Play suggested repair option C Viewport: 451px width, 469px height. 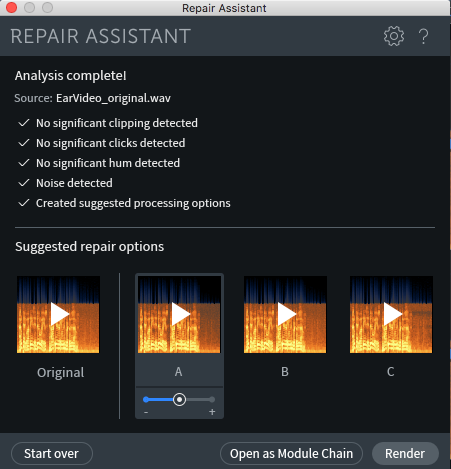[x=391, y=314]
